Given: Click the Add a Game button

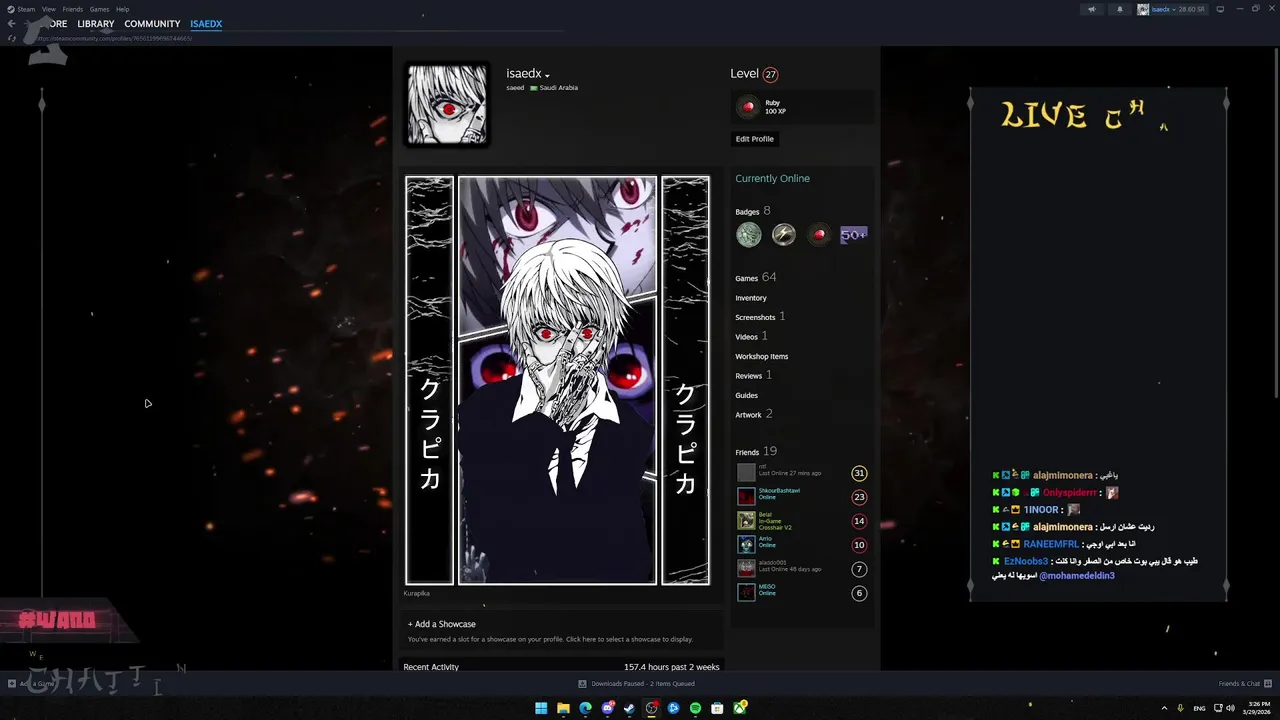Looking at the screenshot, I should click(x=31, y=684).
